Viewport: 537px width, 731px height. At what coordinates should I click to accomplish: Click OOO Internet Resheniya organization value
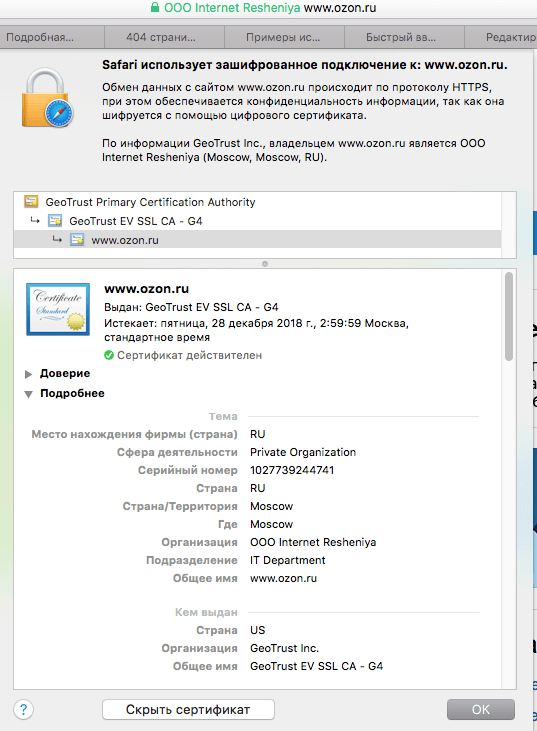[x=313, y=542]
